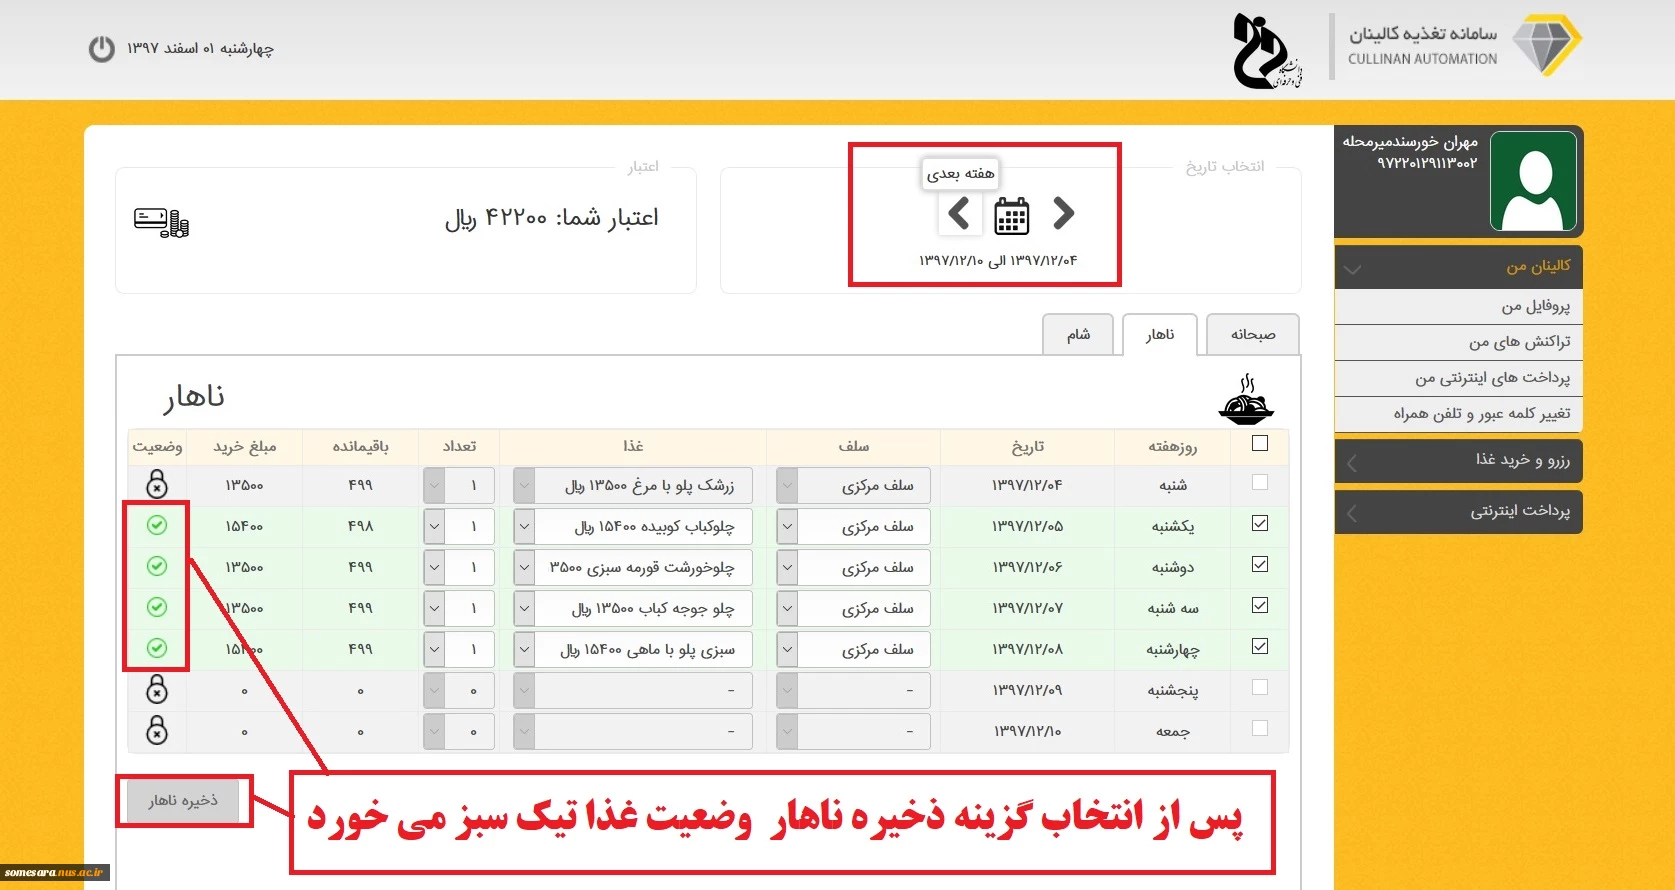The width and height of the screenshot is (1675, 890).
Task: Open تراکنش های من transactions link
Action: point(1458,342)
